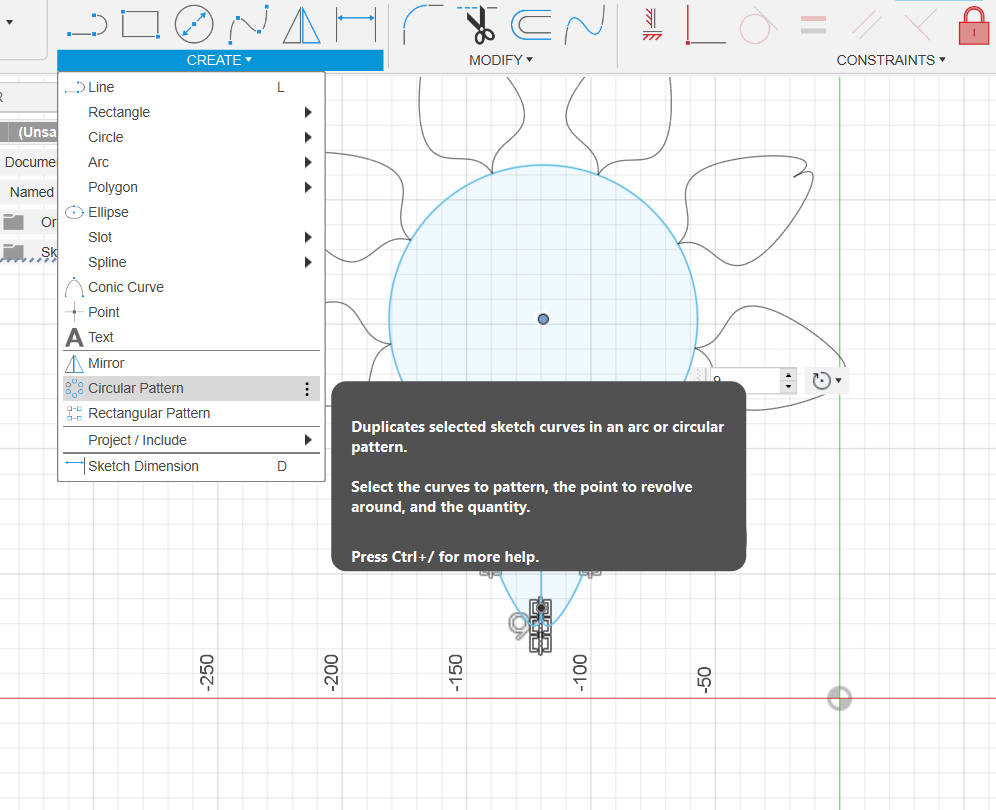Viewport: 996px width, 810px height.
Task: Select the Rectangle tool toolbar icon
Action: [140, 25]
